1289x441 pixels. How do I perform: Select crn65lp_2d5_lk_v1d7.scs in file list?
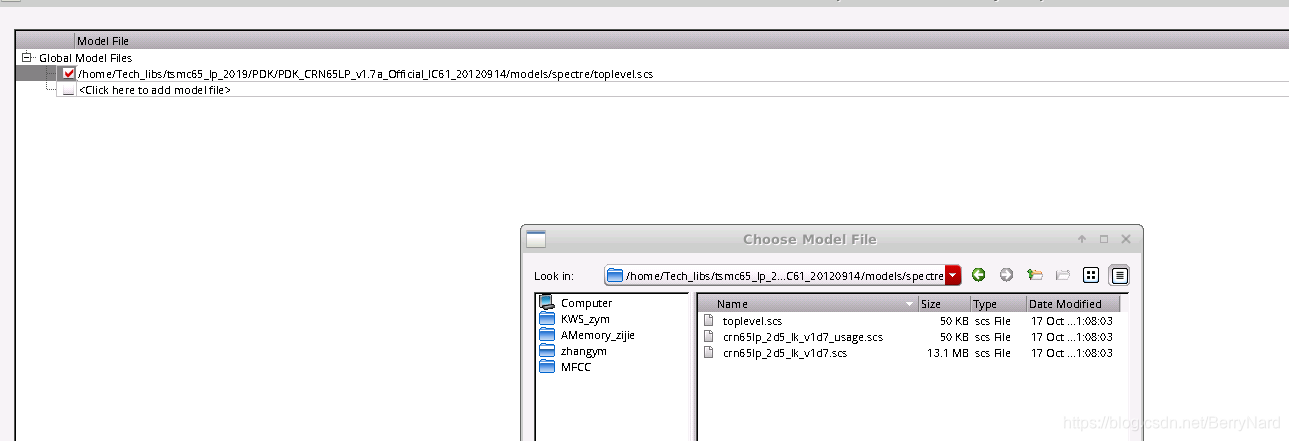(784, 353)
